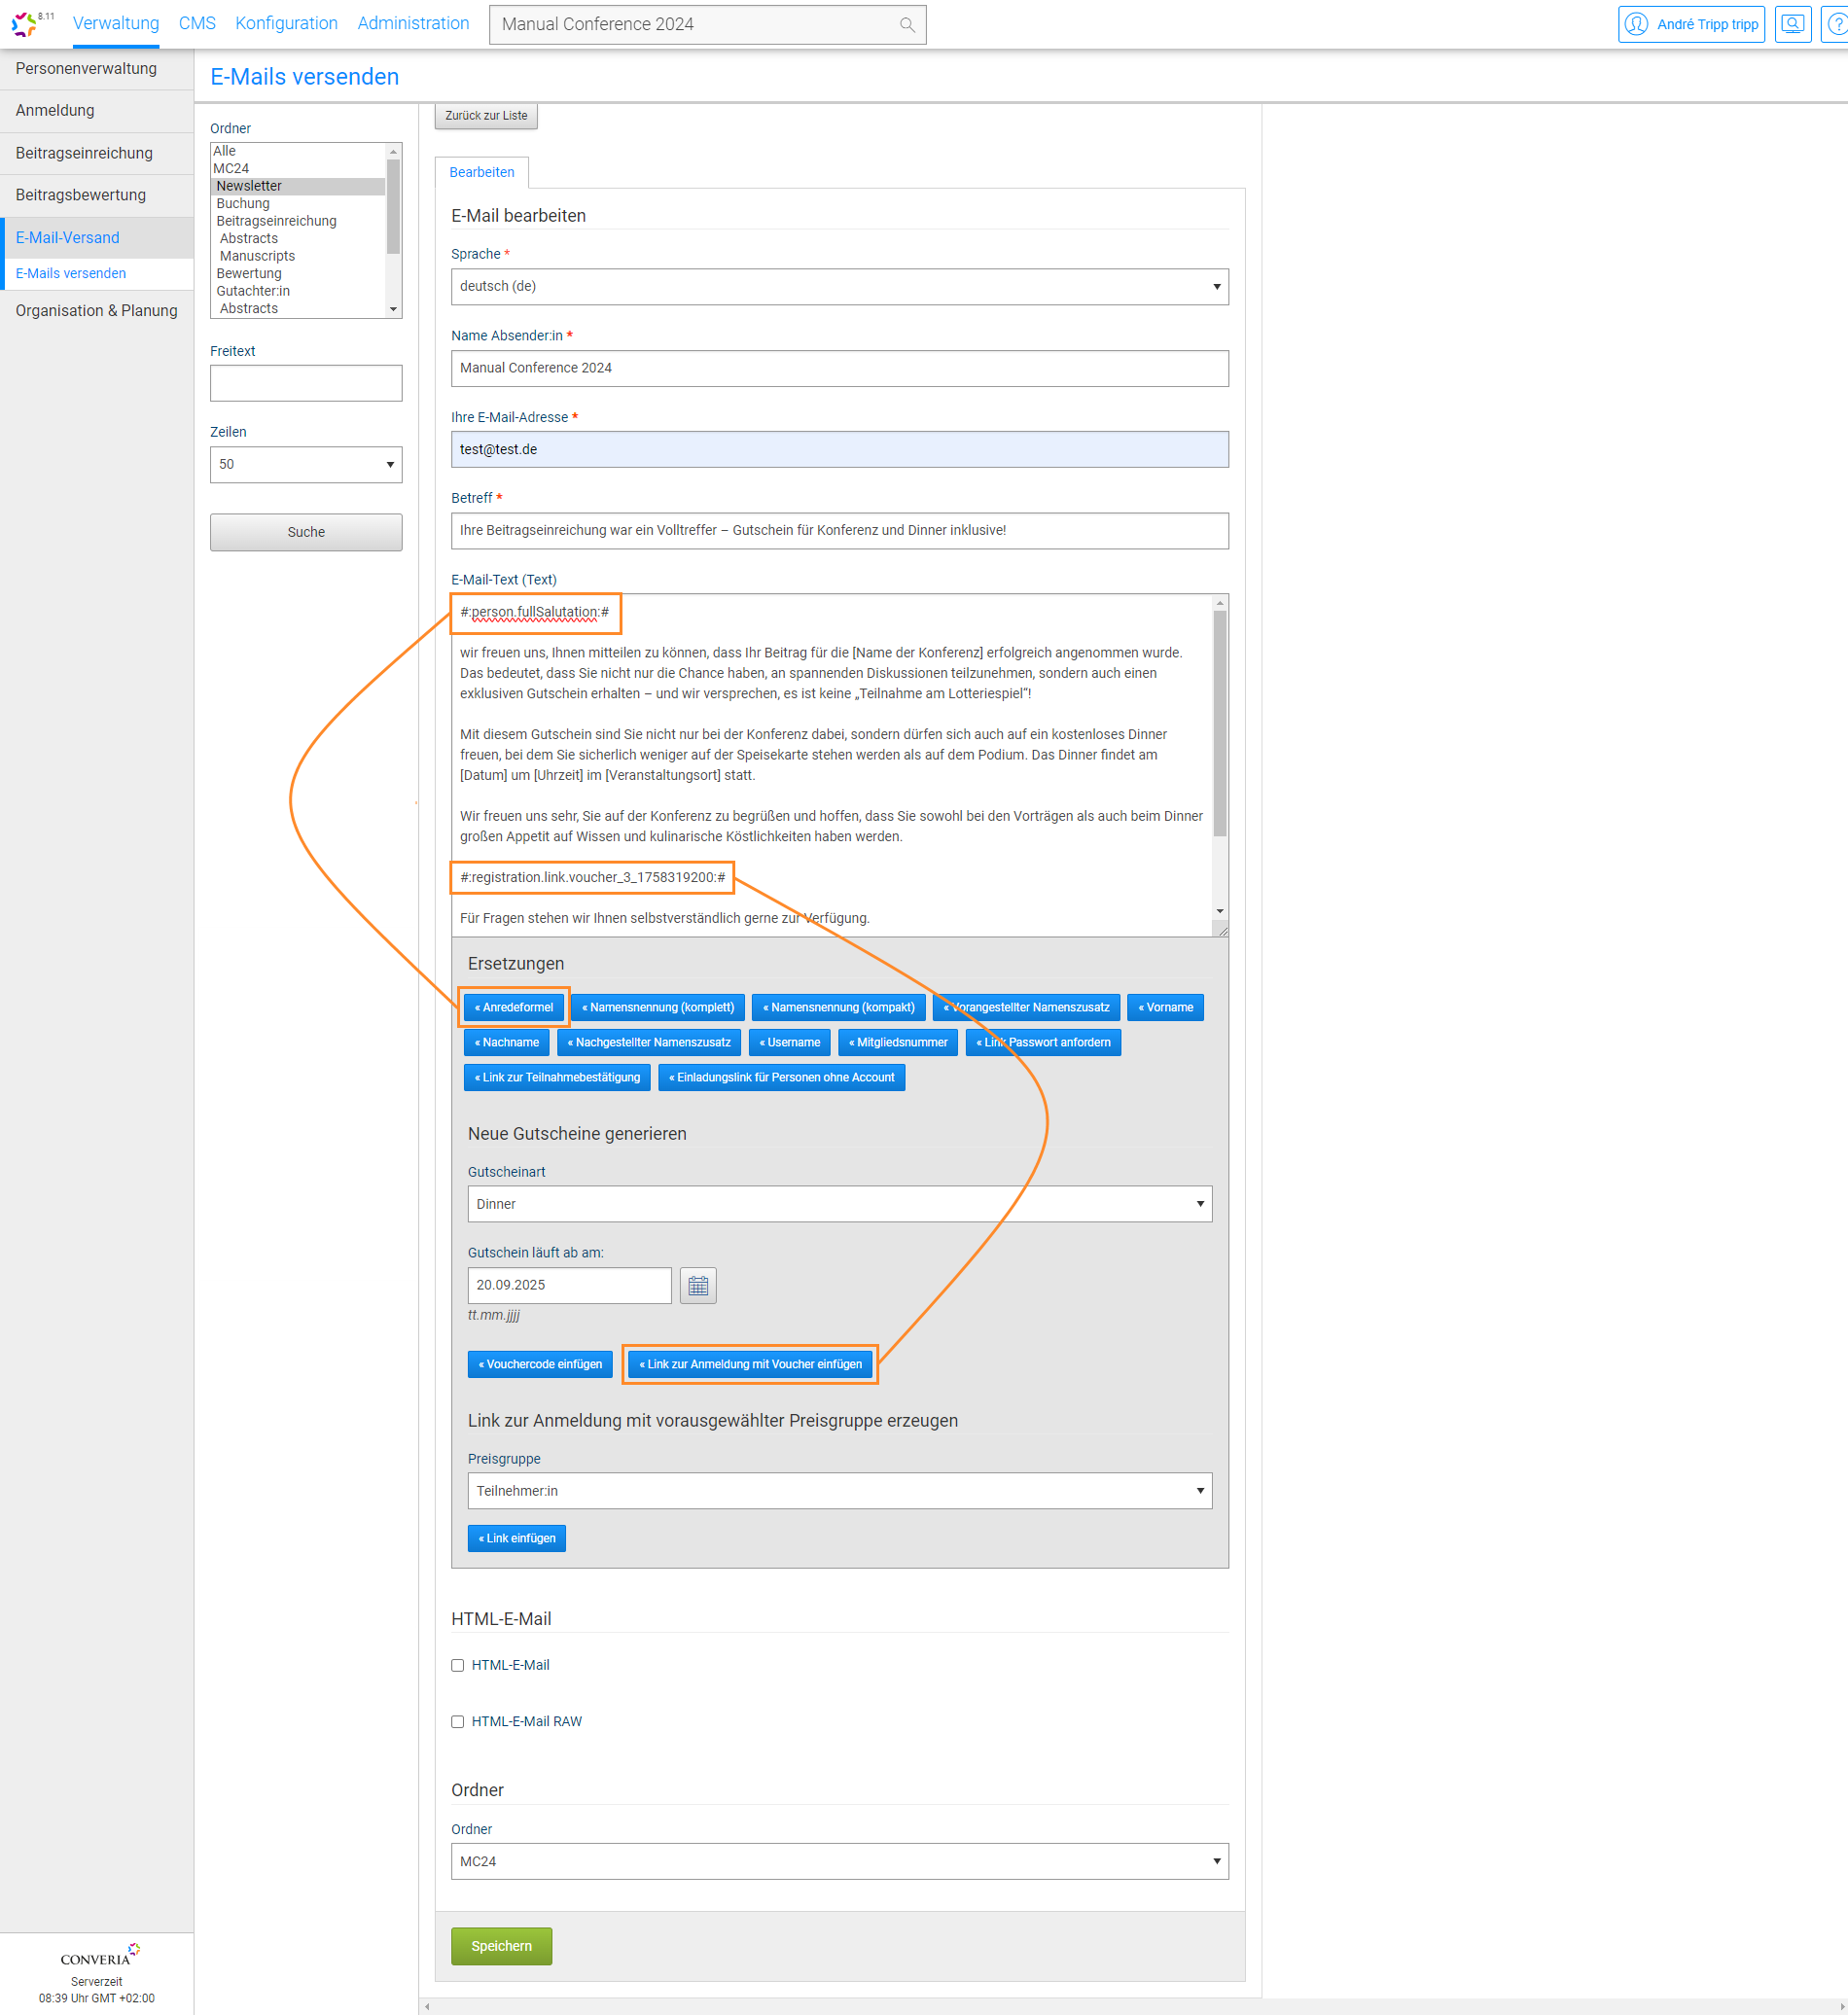This screenshot has width=1848, height=2015.
Task: Click the Converia logo in top bar
Action: pyautogui.click(x=24, y=23)
